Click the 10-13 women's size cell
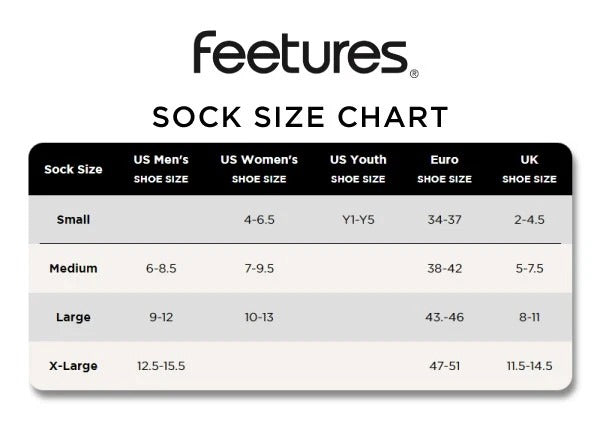Screen dimensions: 600x425 pos(259,317)
